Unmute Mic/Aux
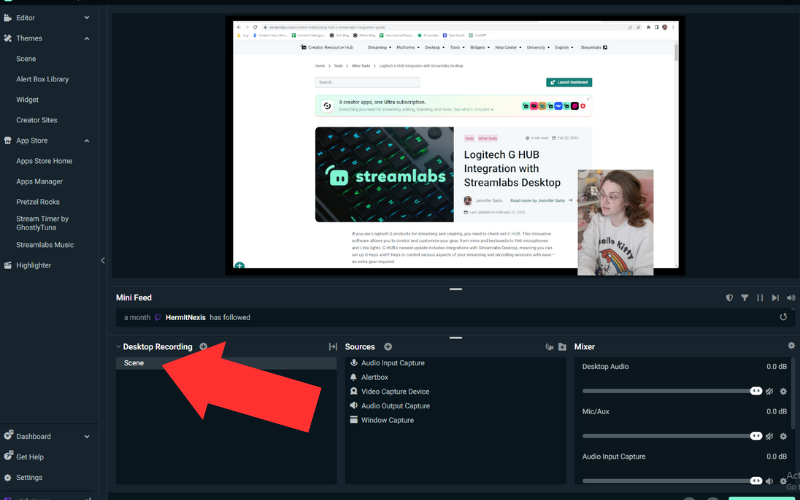 click(x=769, y=436)
